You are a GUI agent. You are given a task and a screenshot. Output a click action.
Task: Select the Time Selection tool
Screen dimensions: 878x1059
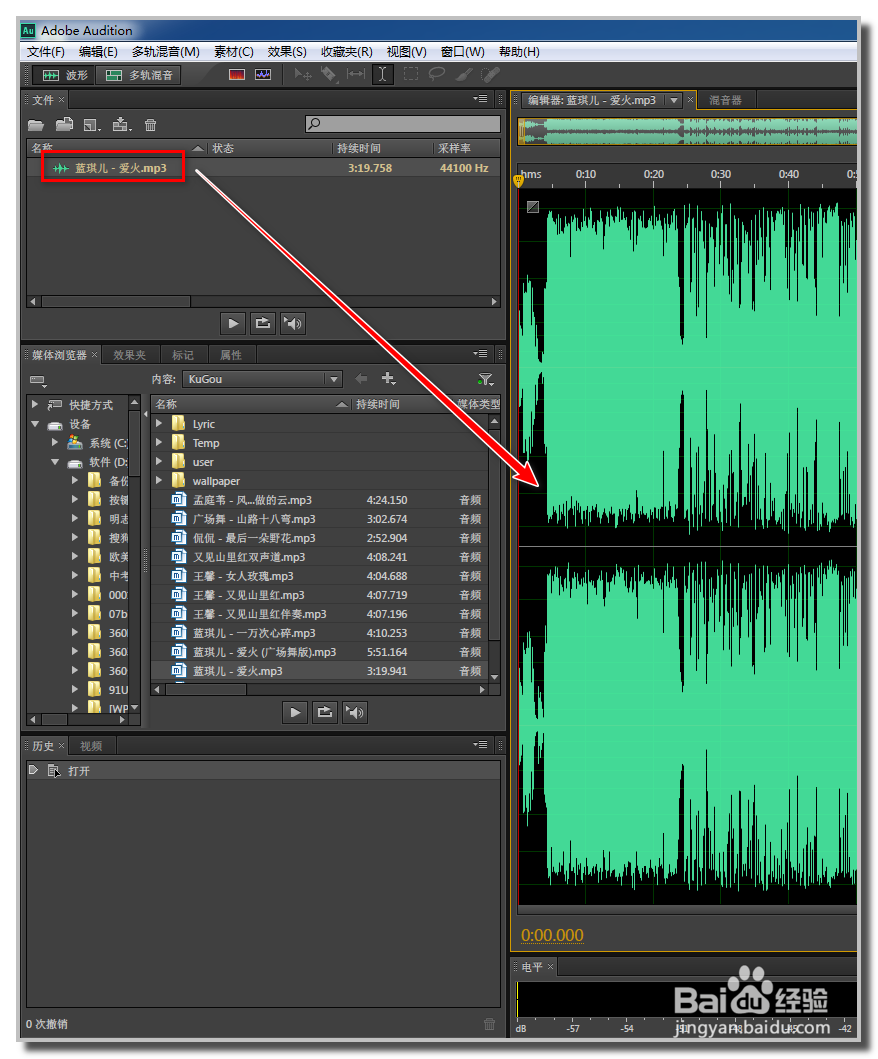382,74
